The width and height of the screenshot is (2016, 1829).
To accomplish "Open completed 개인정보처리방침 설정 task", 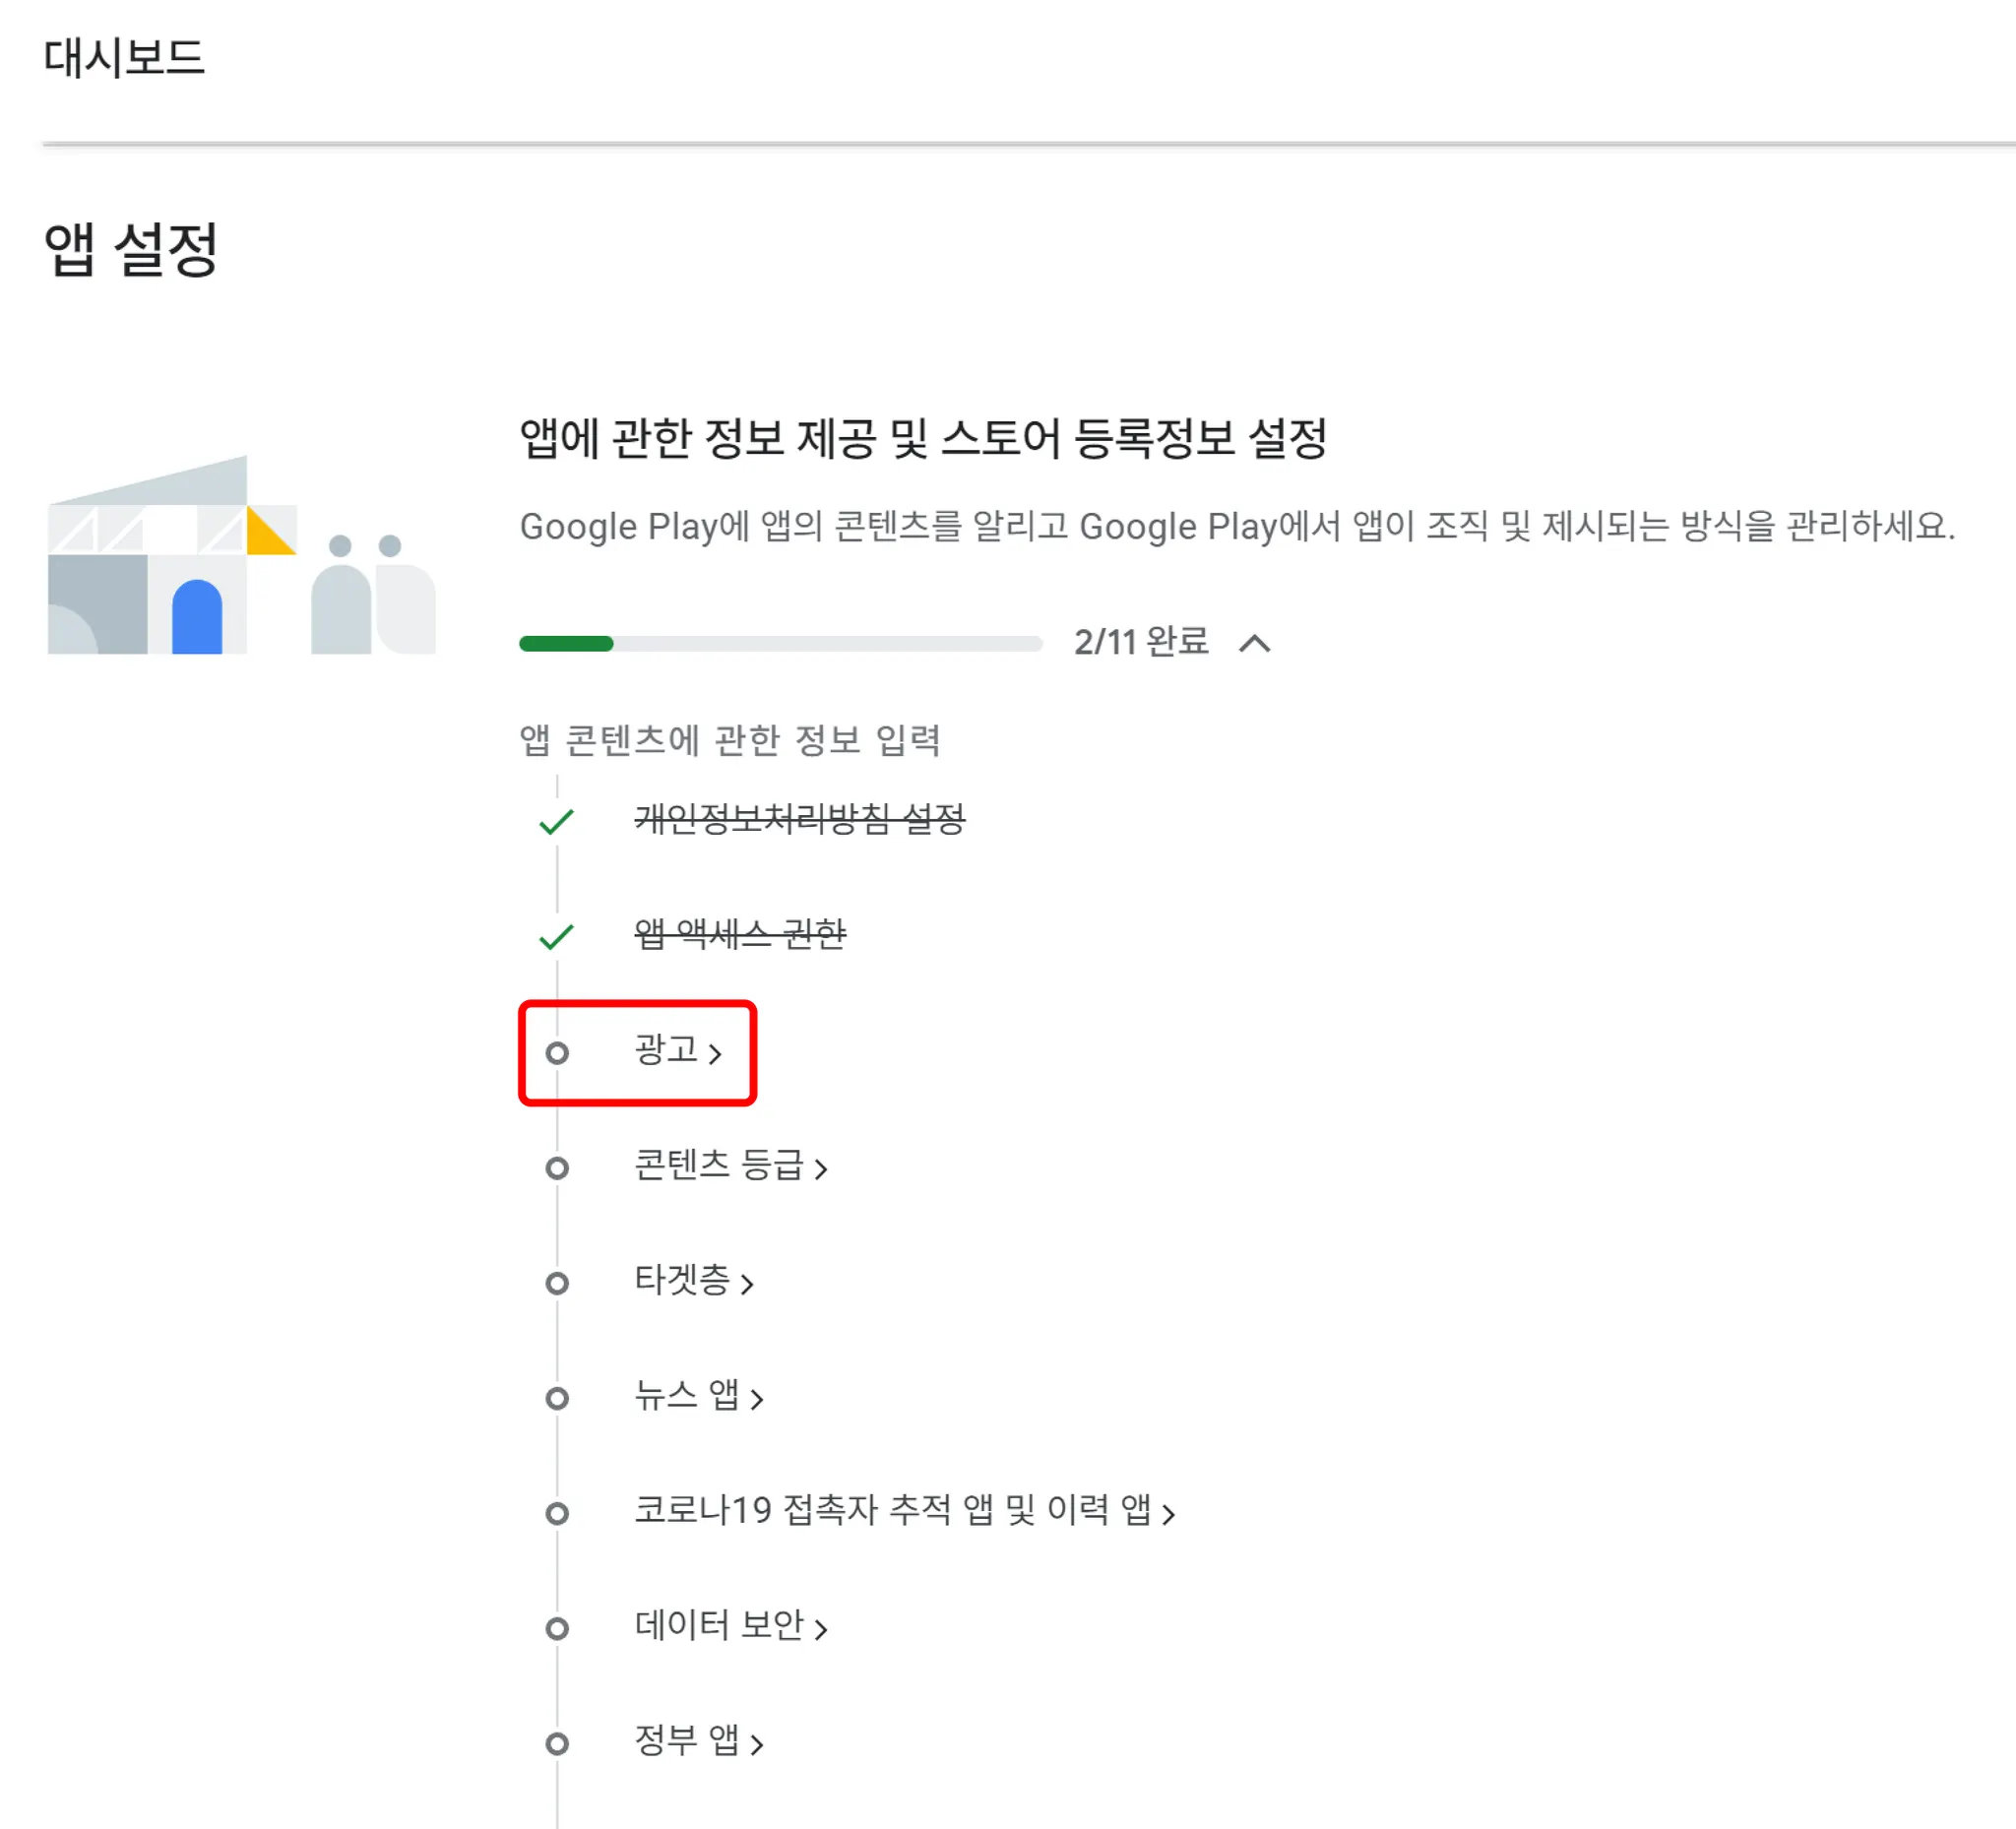I will point(799,818).
